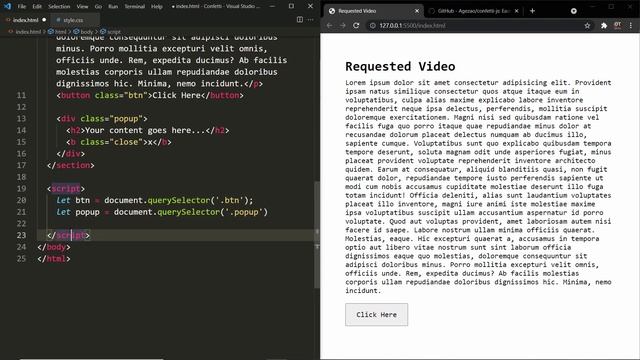Reload the browser page
This screenshot has height=360, width=640.
point(356,25)
